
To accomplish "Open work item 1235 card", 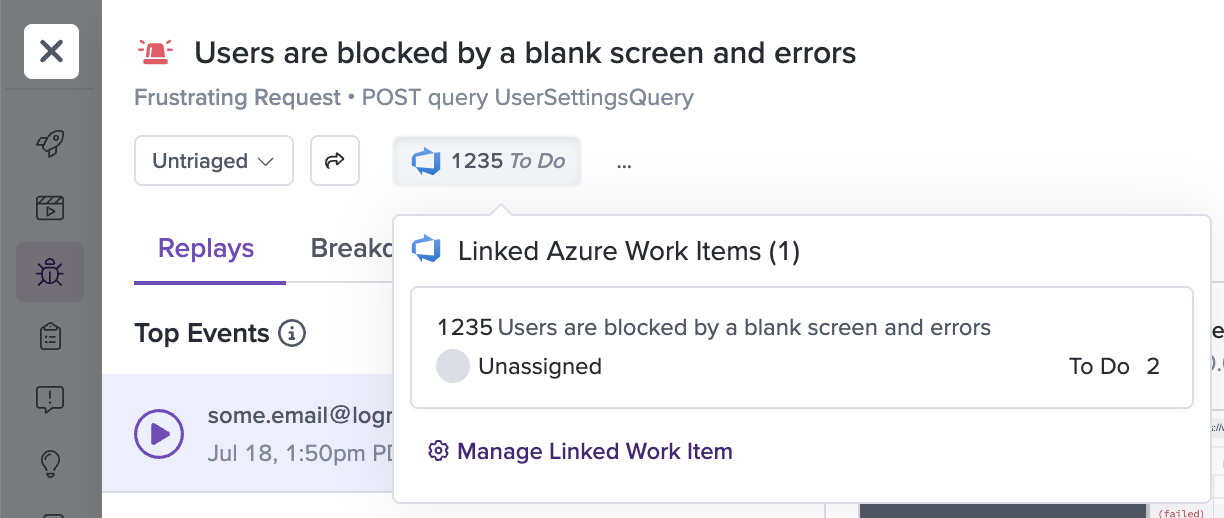I will coord(802,348).
